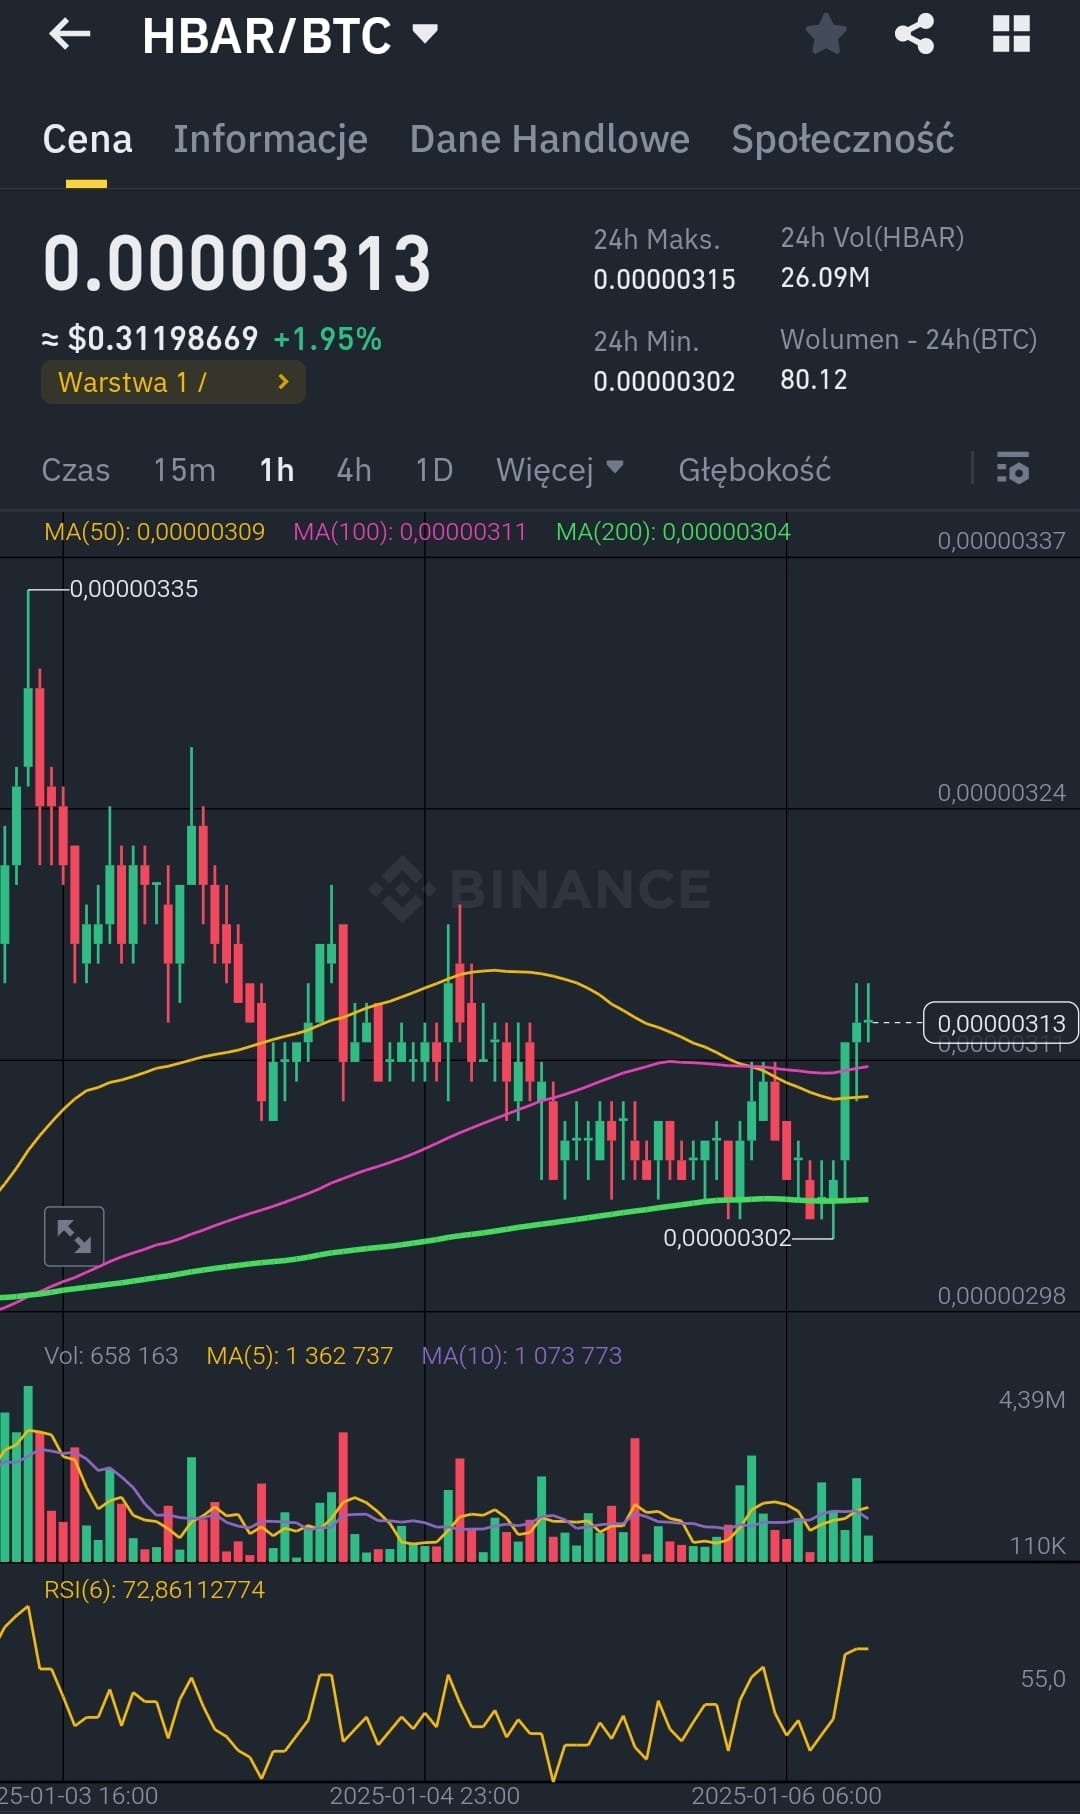1080x1814 pixels.
Task: Tap the 0,00000313 price marker on chart
Action: (1000, 1023)
